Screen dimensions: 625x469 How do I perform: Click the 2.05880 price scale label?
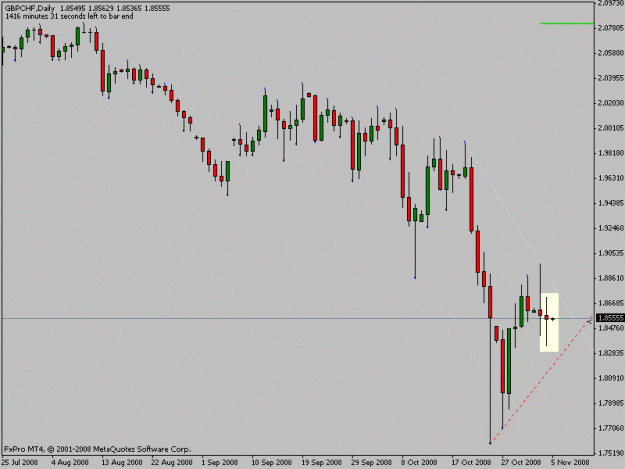click(611, 53)
